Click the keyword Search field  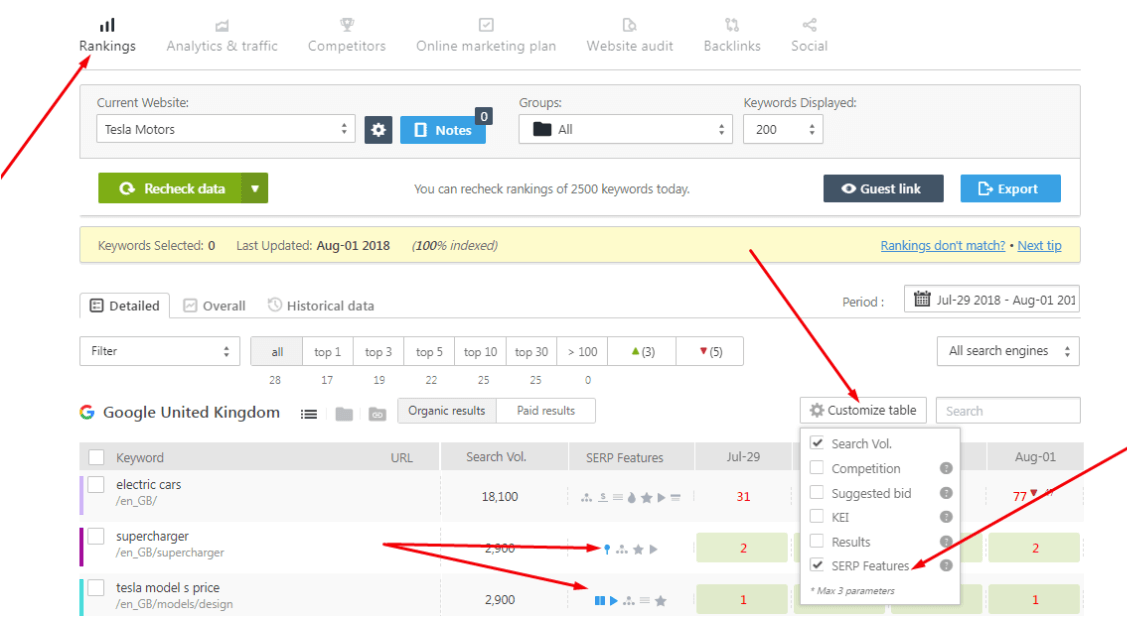(x=1008, y=411)
